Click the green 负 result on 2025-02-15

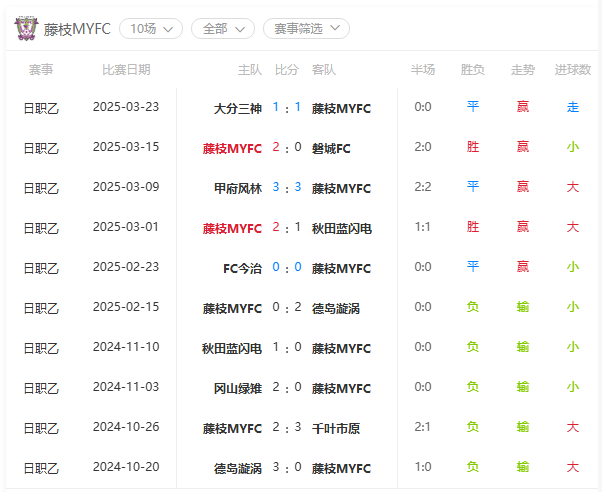(x=473, y=306)
